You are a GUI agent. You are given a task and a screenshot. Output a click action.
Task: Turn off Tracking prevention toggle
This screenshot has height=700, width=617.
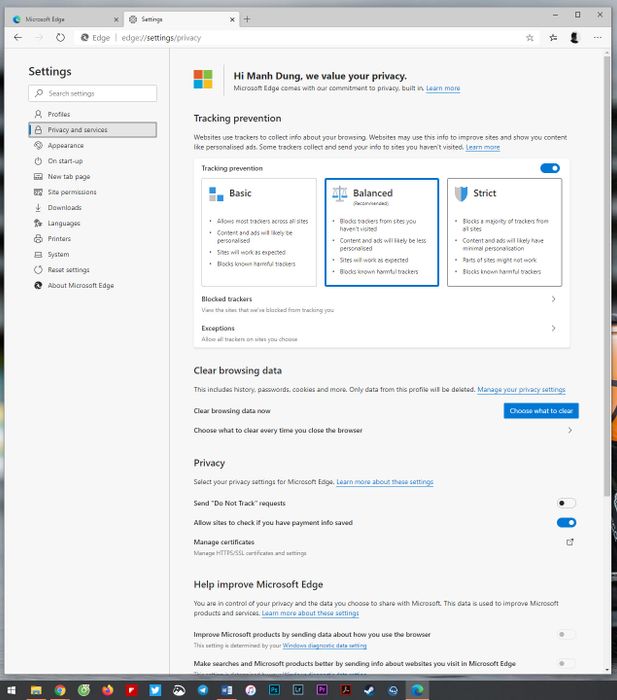tap(550, 168)
